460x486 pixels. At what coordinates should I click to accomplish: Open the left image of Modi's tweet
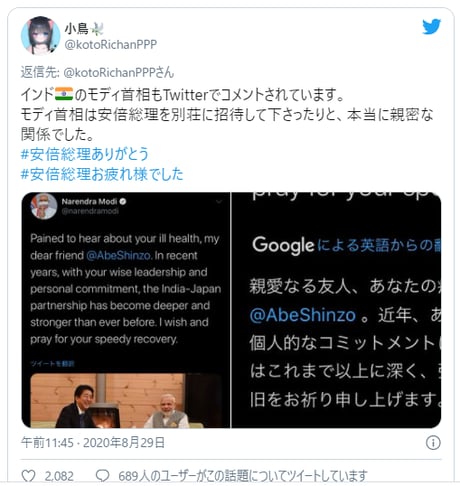tap(126, 310)
